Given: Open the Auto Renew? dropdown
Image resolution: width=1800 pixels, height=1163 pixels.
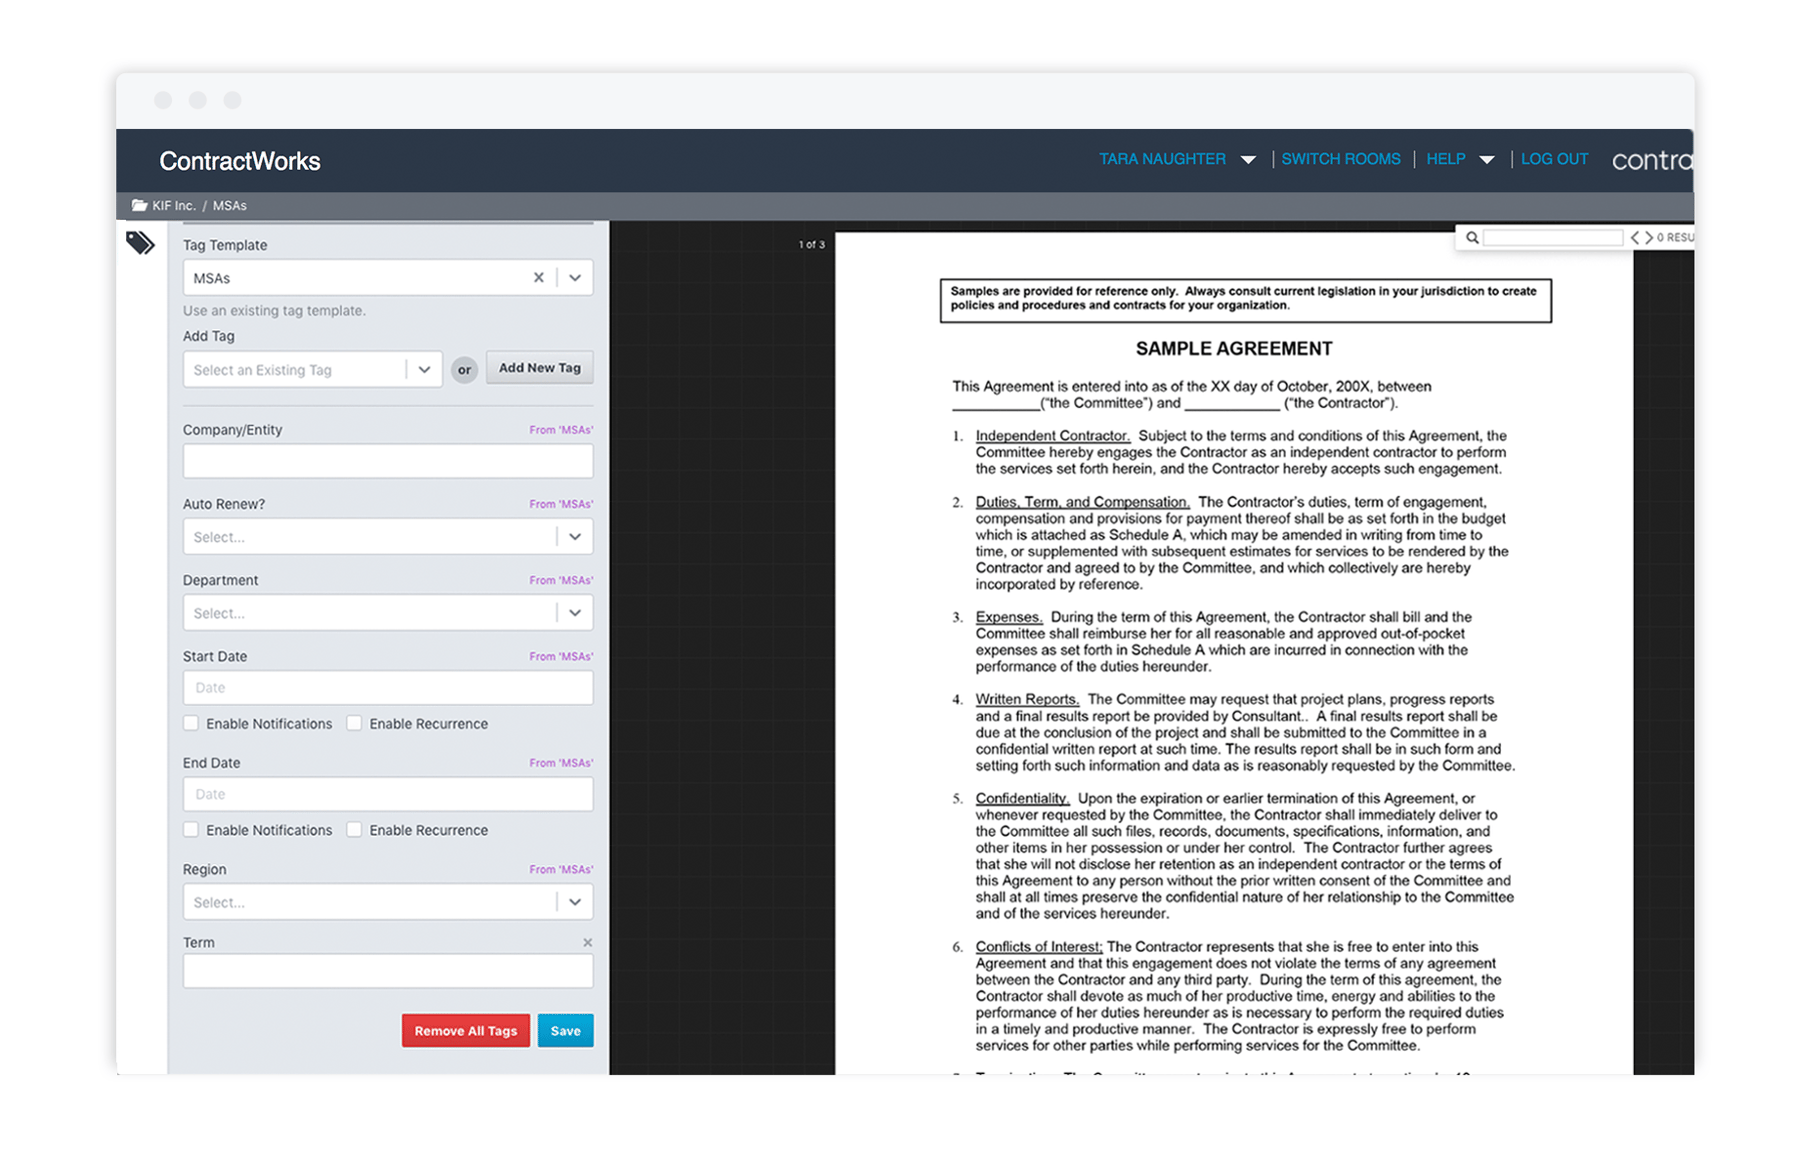Looking at the screenshot, I should pos(575,537).
